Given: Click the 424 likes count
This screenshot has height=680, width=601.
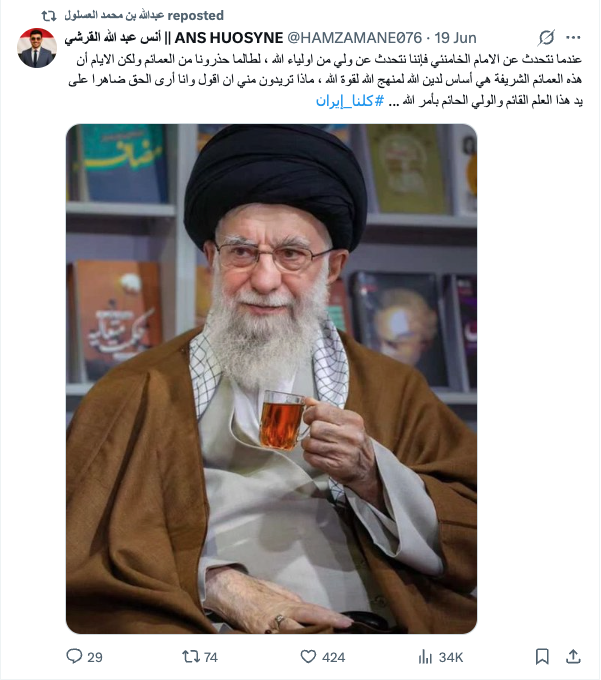Looking at the screenshot, I should 333,657.
